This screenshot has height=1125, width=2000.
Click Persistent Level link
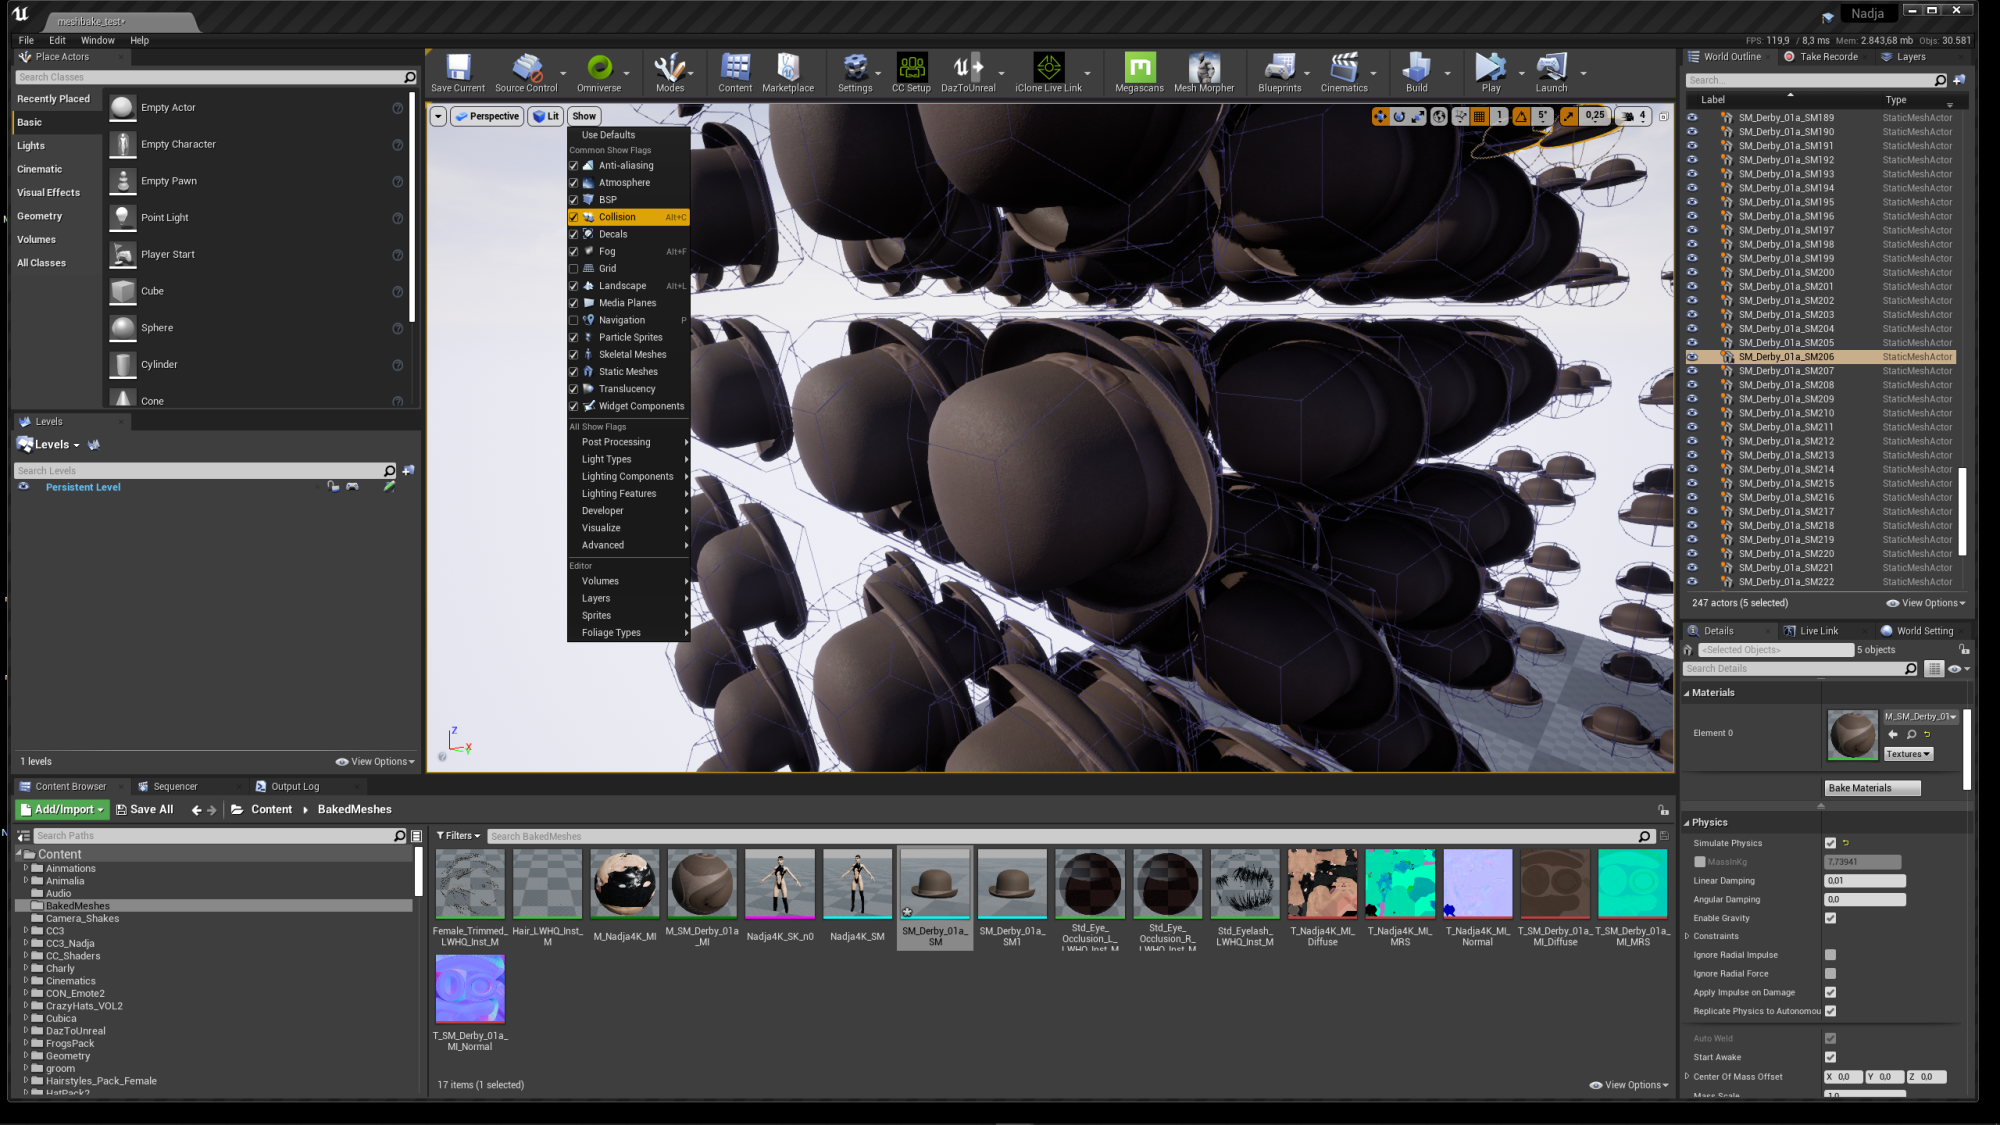coord(83,488)
